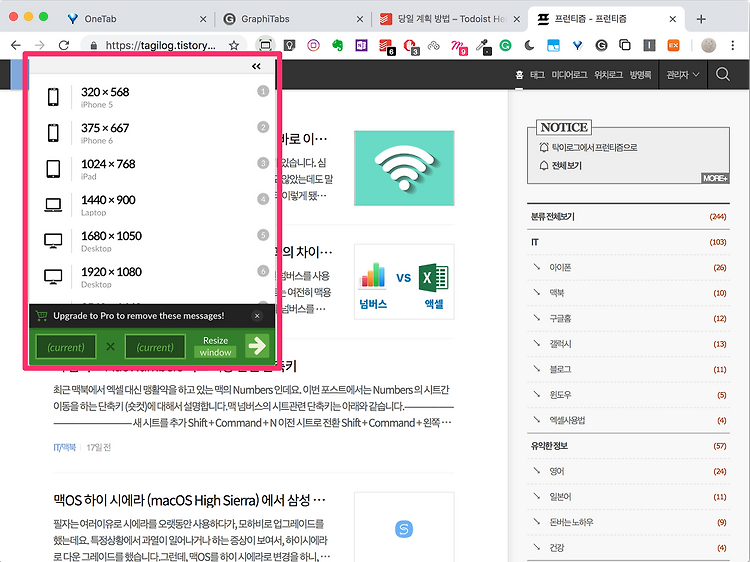Select the 1024 × 768 iPad preset
750x562 pixels.
152,169
